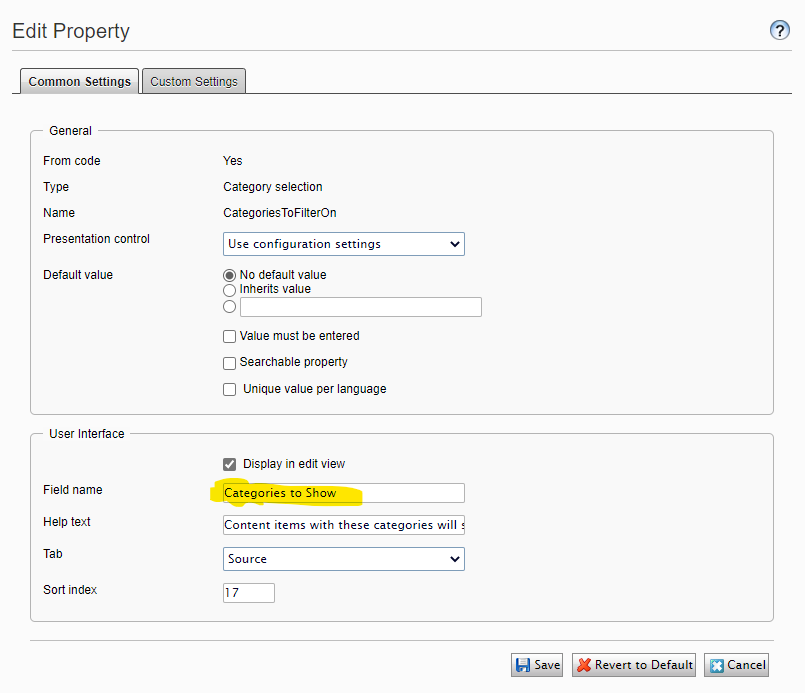The width and height of the screenshot is (805, 693).
Task: Select the Common Settings tab
Action: click(79, 82)
